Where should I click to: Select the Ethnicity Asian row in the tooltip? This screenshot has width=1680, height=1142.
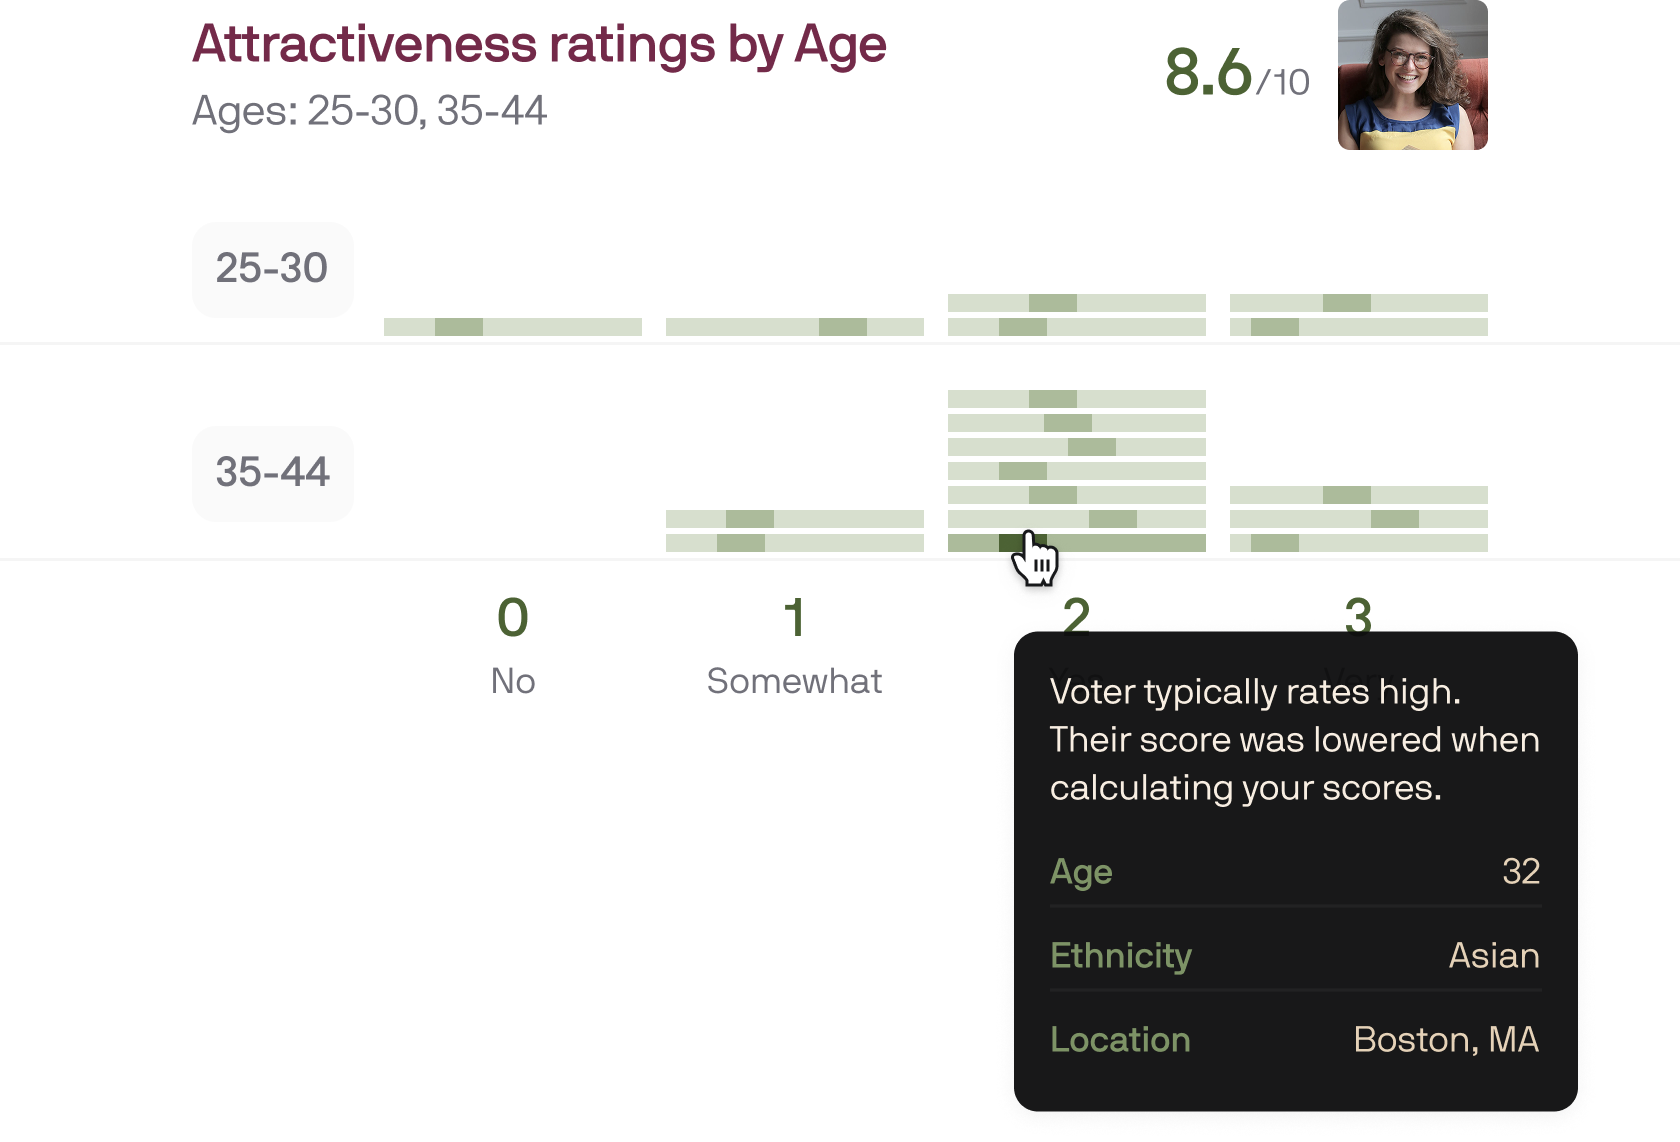point(1294,956)
